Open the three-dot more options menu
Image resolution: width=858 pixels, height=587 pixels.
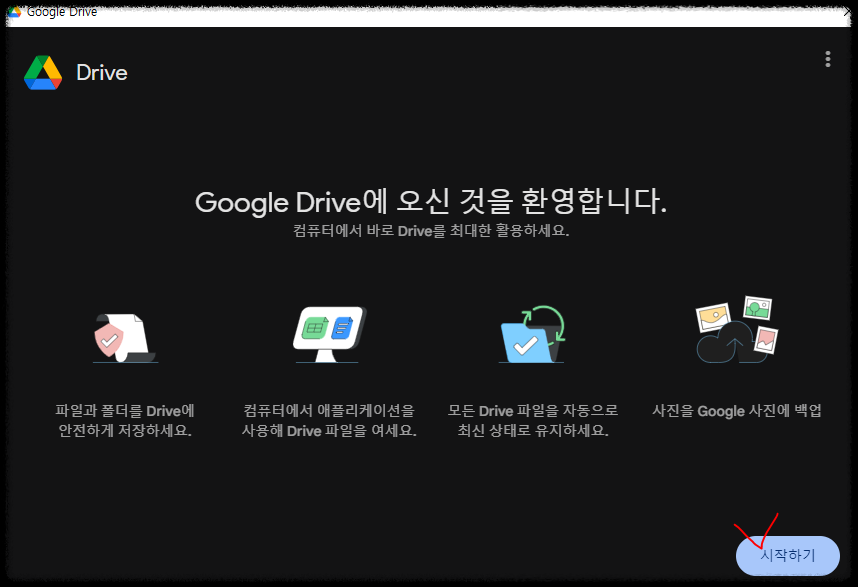click(x=827, y=59)
